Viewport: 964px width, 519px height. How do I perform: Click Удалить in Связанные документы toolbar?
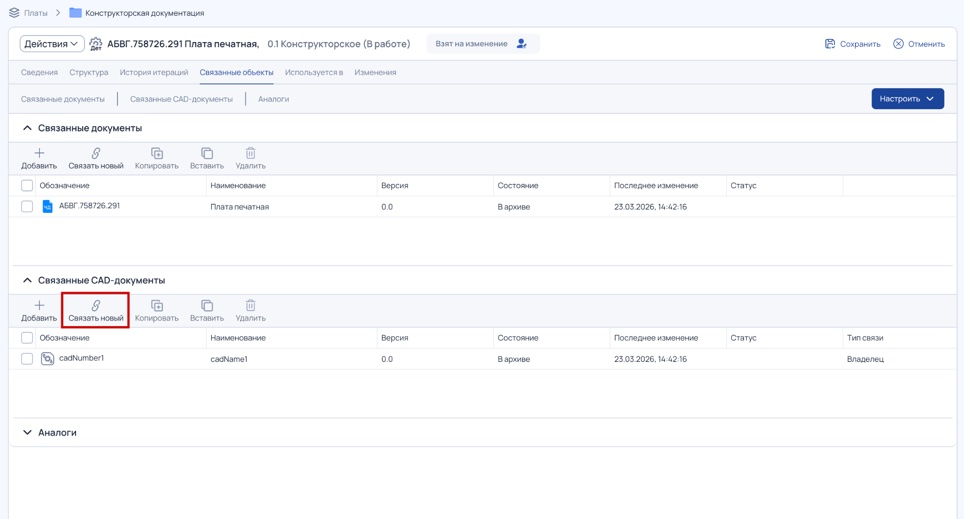tap(250, 159)
